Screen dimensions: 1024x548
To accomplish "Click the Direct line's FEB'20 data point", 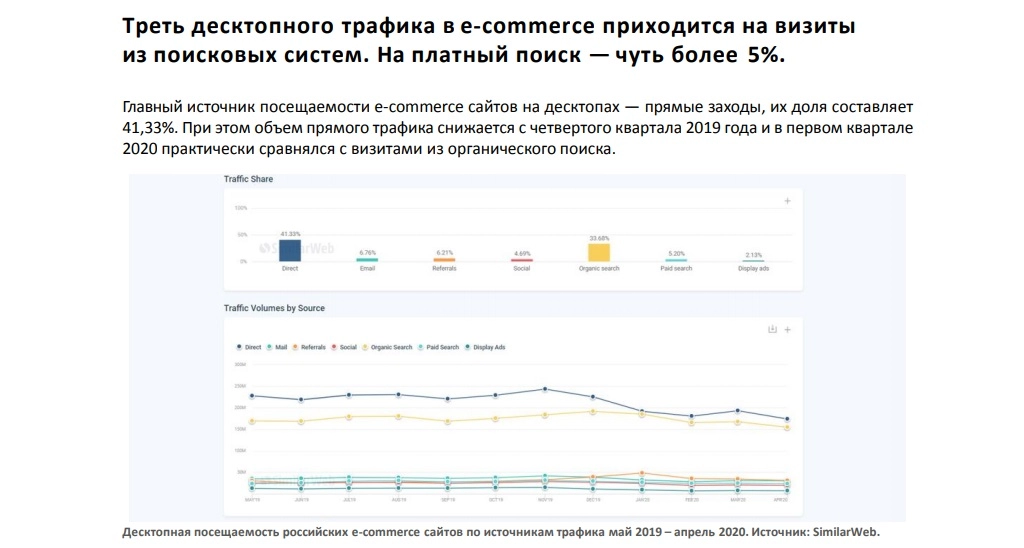I will pyautogui.click(x=692, y=416).
